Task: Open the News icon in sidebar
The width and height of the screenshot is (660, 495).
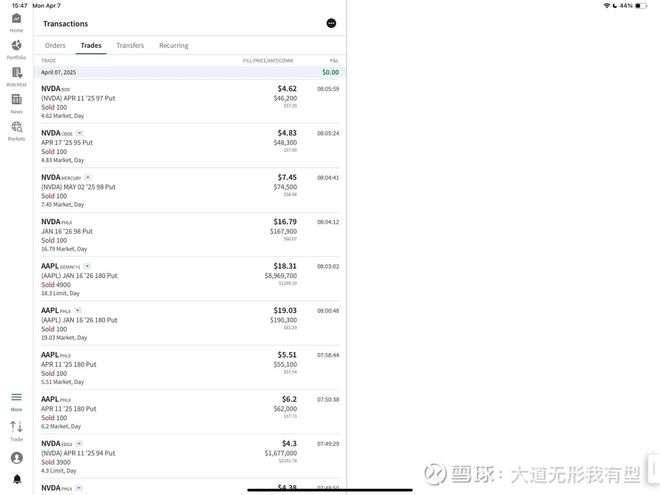Action: coord(16,99)
